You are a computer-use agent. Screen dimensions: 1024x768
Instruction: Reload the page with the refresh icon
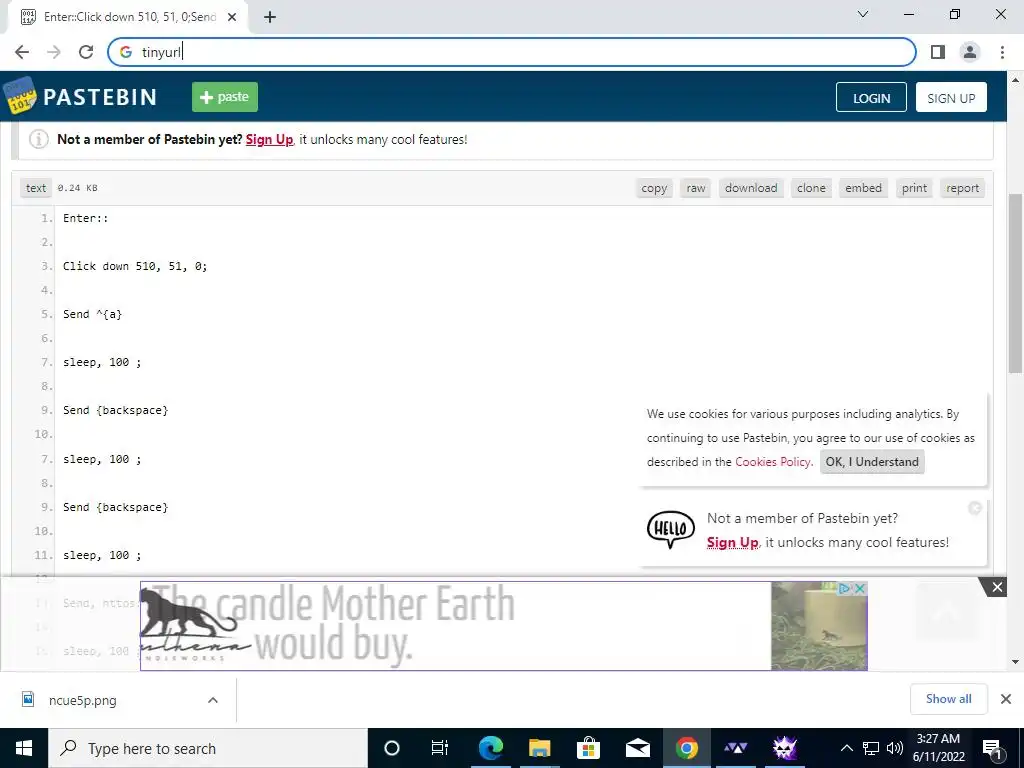point(86,52)
